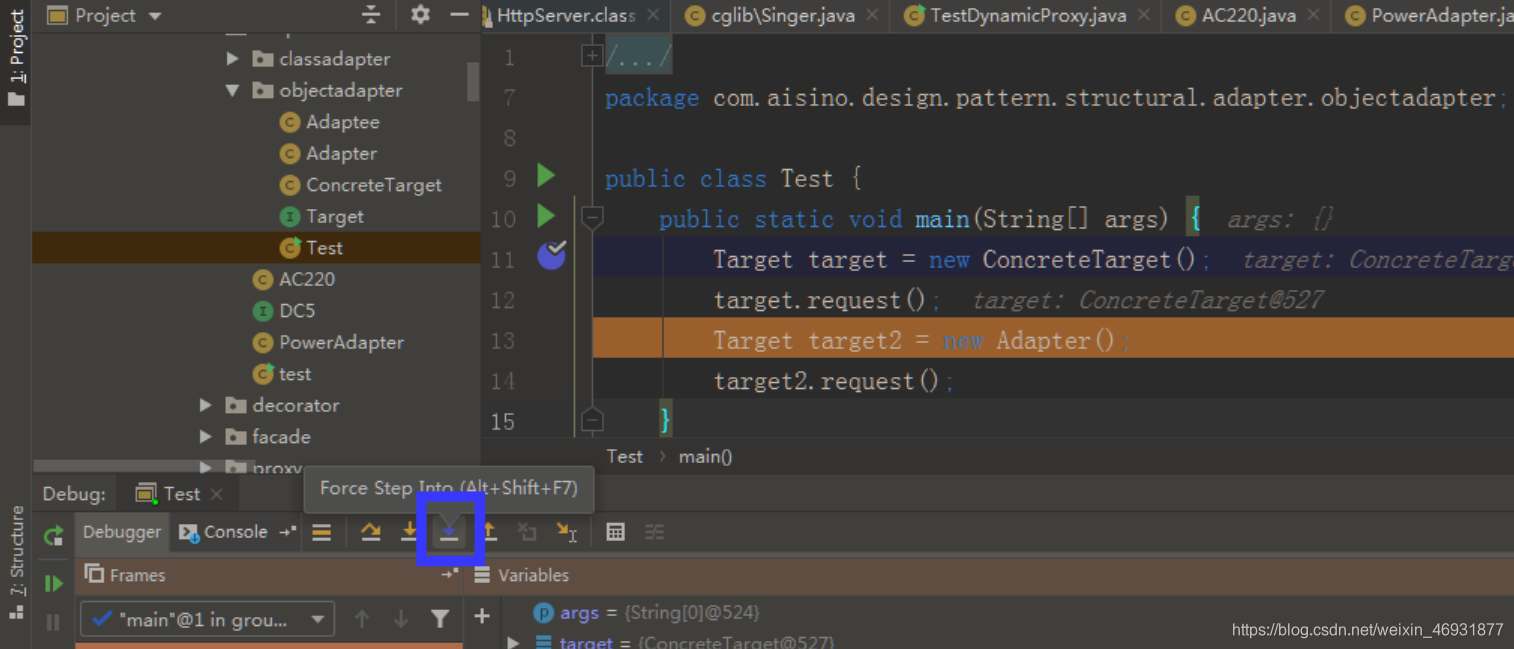1514x649 pixels.
Task: Close the Test debug session tab
Action: [x=217, y=494]
